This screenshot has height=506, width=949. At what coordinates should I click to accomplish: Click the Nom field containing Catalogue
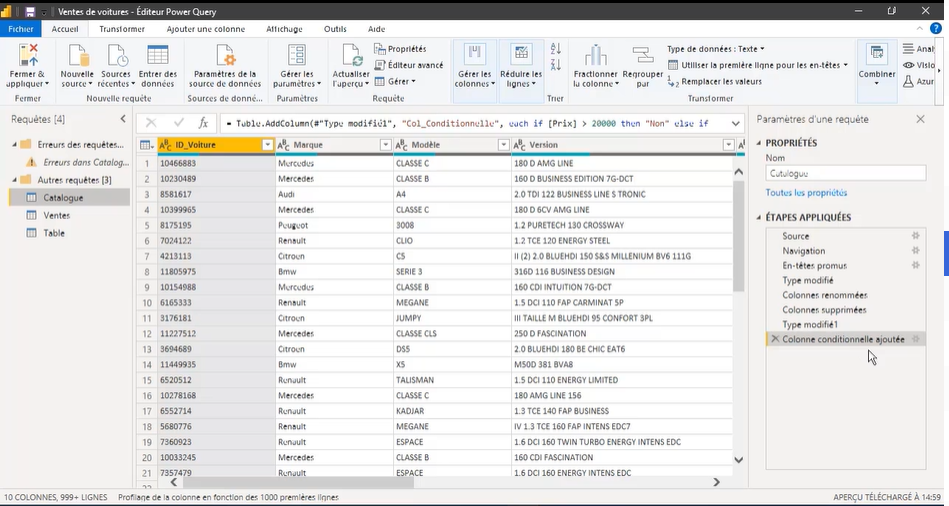(846, 173)
